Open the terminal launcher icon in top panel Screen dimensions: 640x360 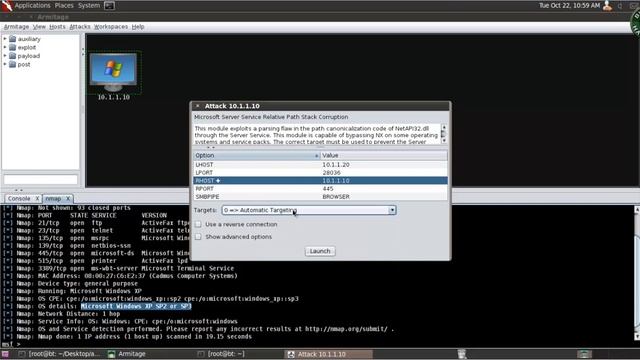pyautogui.click(x=109, y=5)
